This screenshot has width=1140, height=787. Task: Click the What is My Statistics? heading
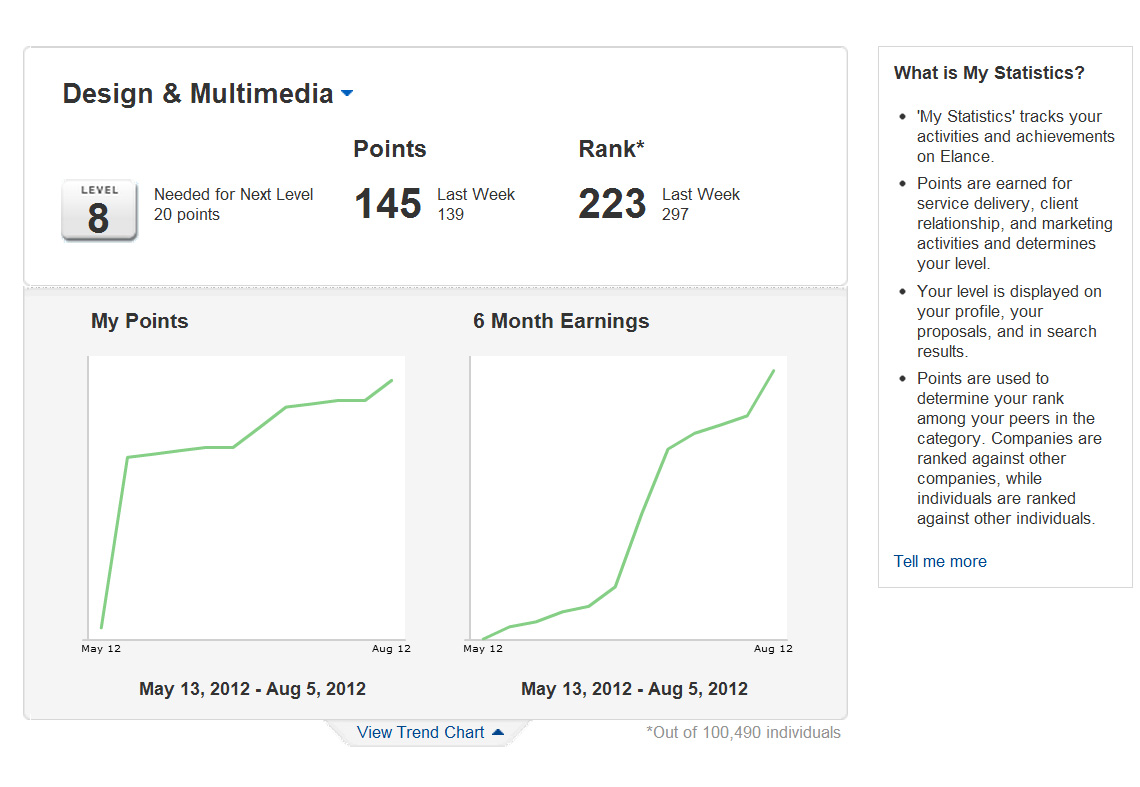pyautogui.click(x=988, y=73)
